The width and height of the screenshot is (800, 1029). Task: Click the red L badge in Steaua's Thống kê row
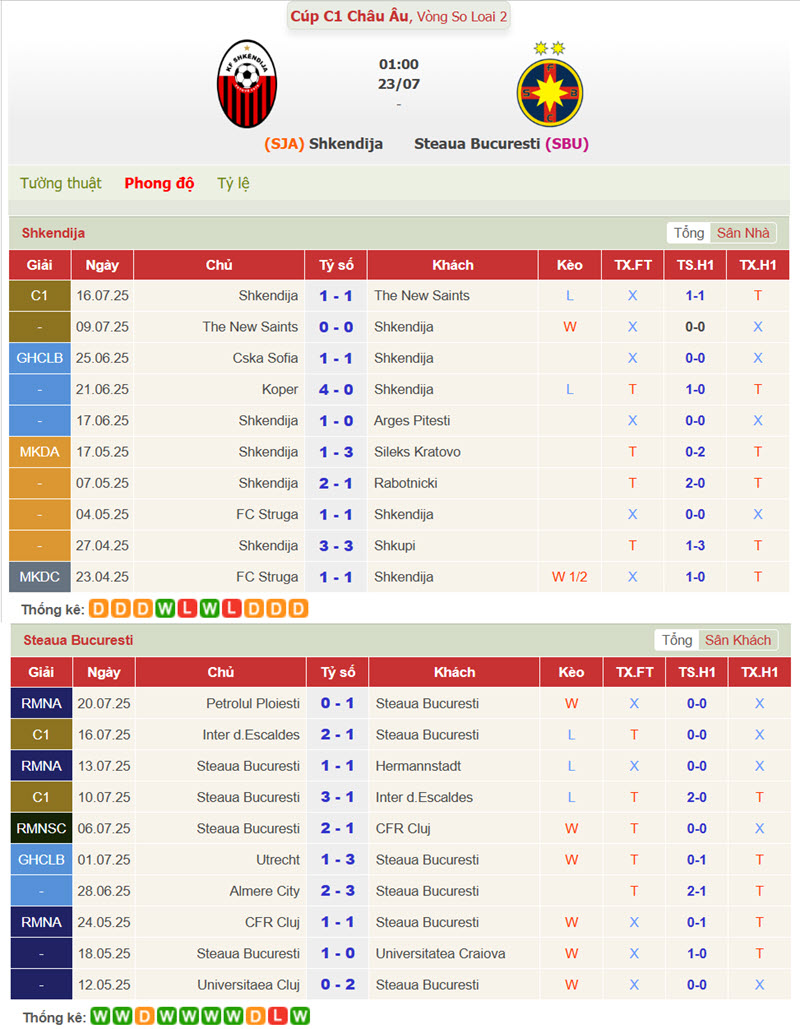(x=278, y=1017)
